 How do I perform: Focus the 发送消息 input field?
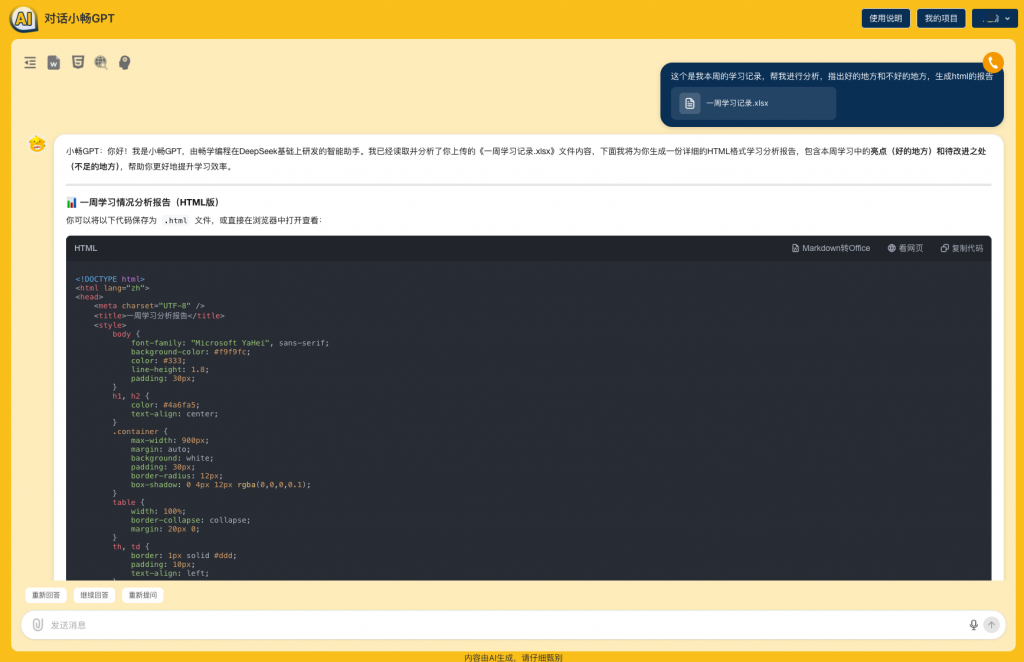pyautogui.click(x=500, y=625)
